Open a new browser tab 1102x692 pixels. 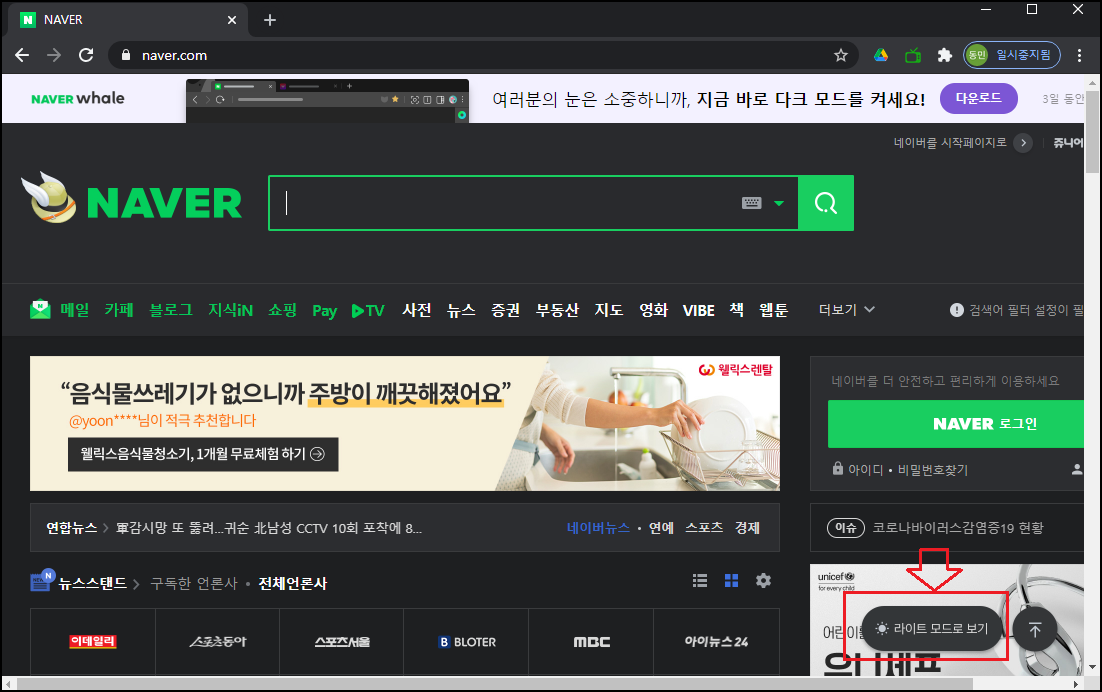(x=270, y=20)
